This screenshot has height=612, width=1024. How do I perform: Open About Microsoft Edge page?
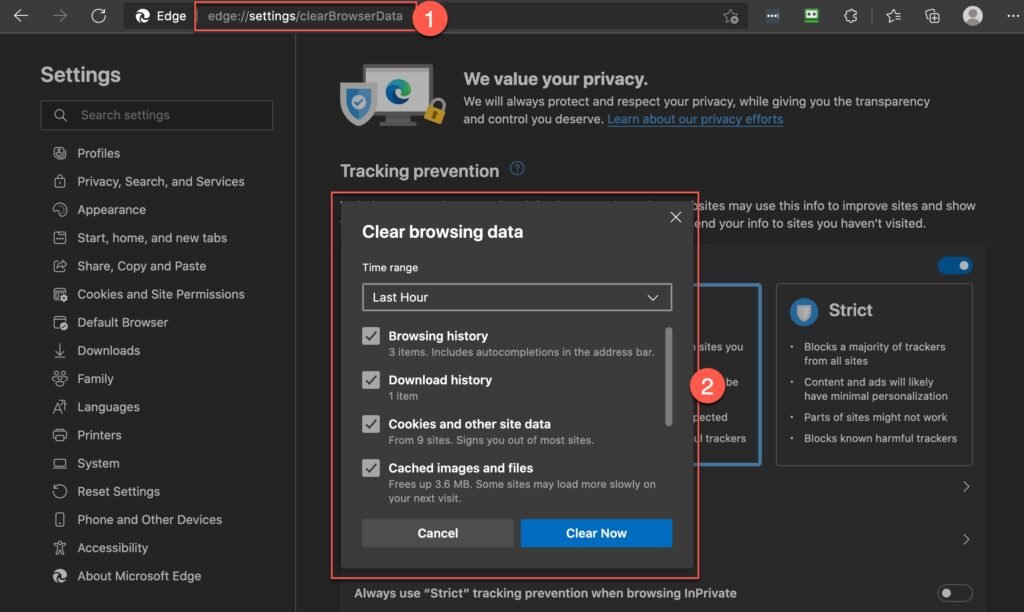tap(139, 575)
